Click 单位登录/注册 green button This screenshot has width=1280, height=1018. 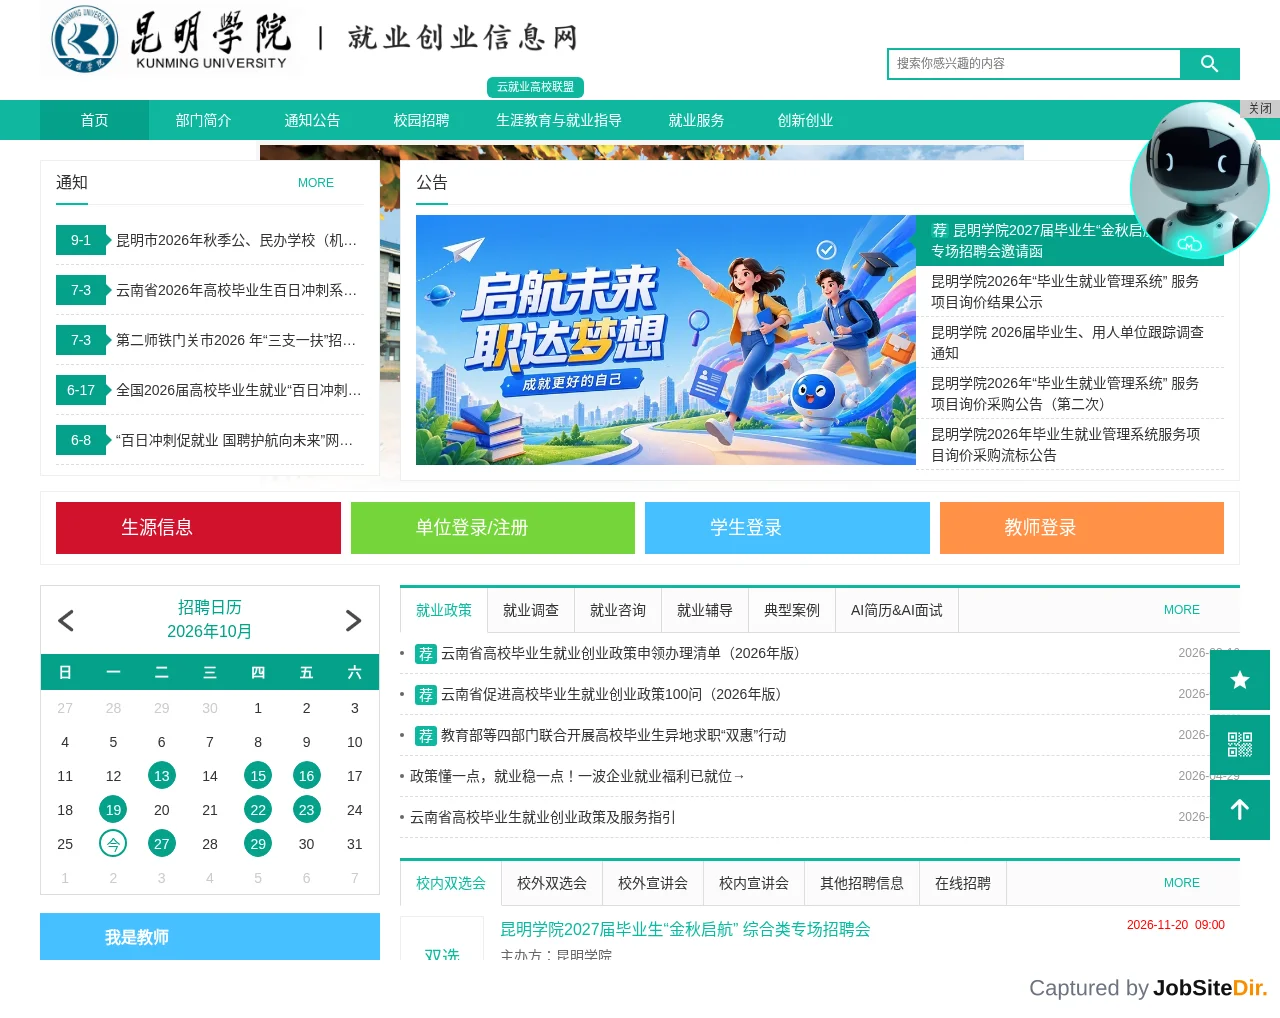[493, 528]
